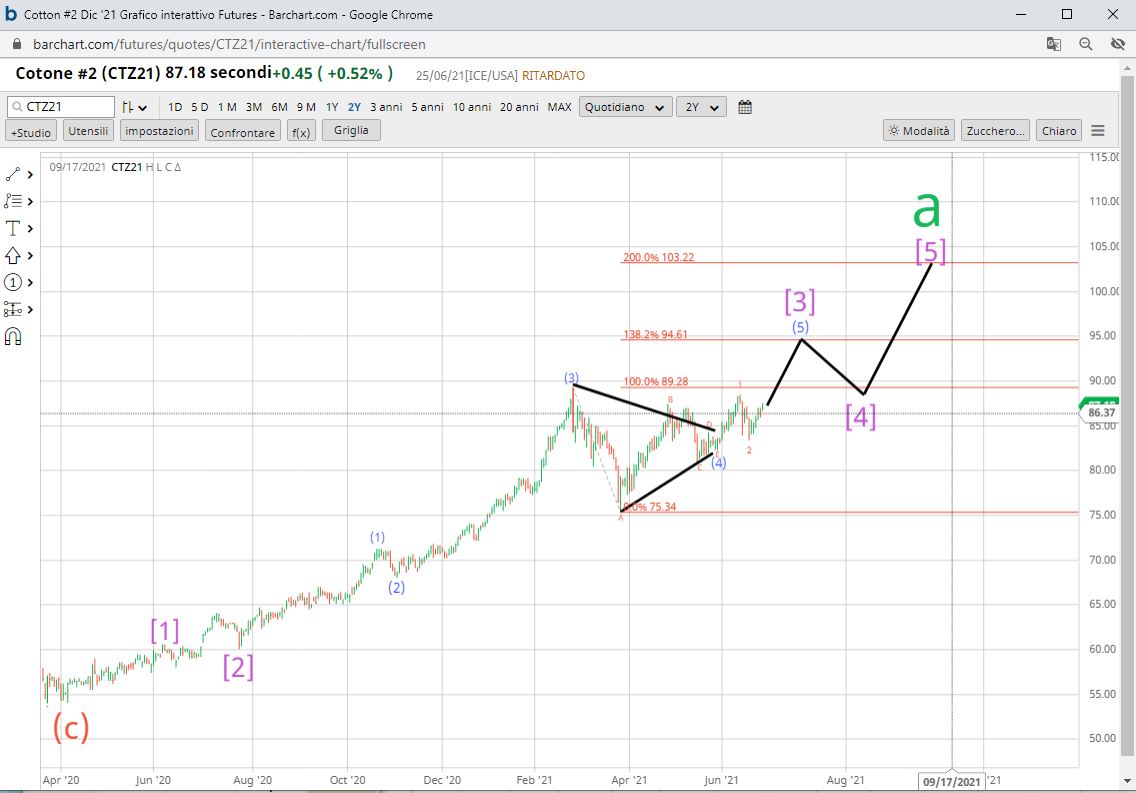
Task: Click the Chiaro theme button
Action: pos(1058,130)
